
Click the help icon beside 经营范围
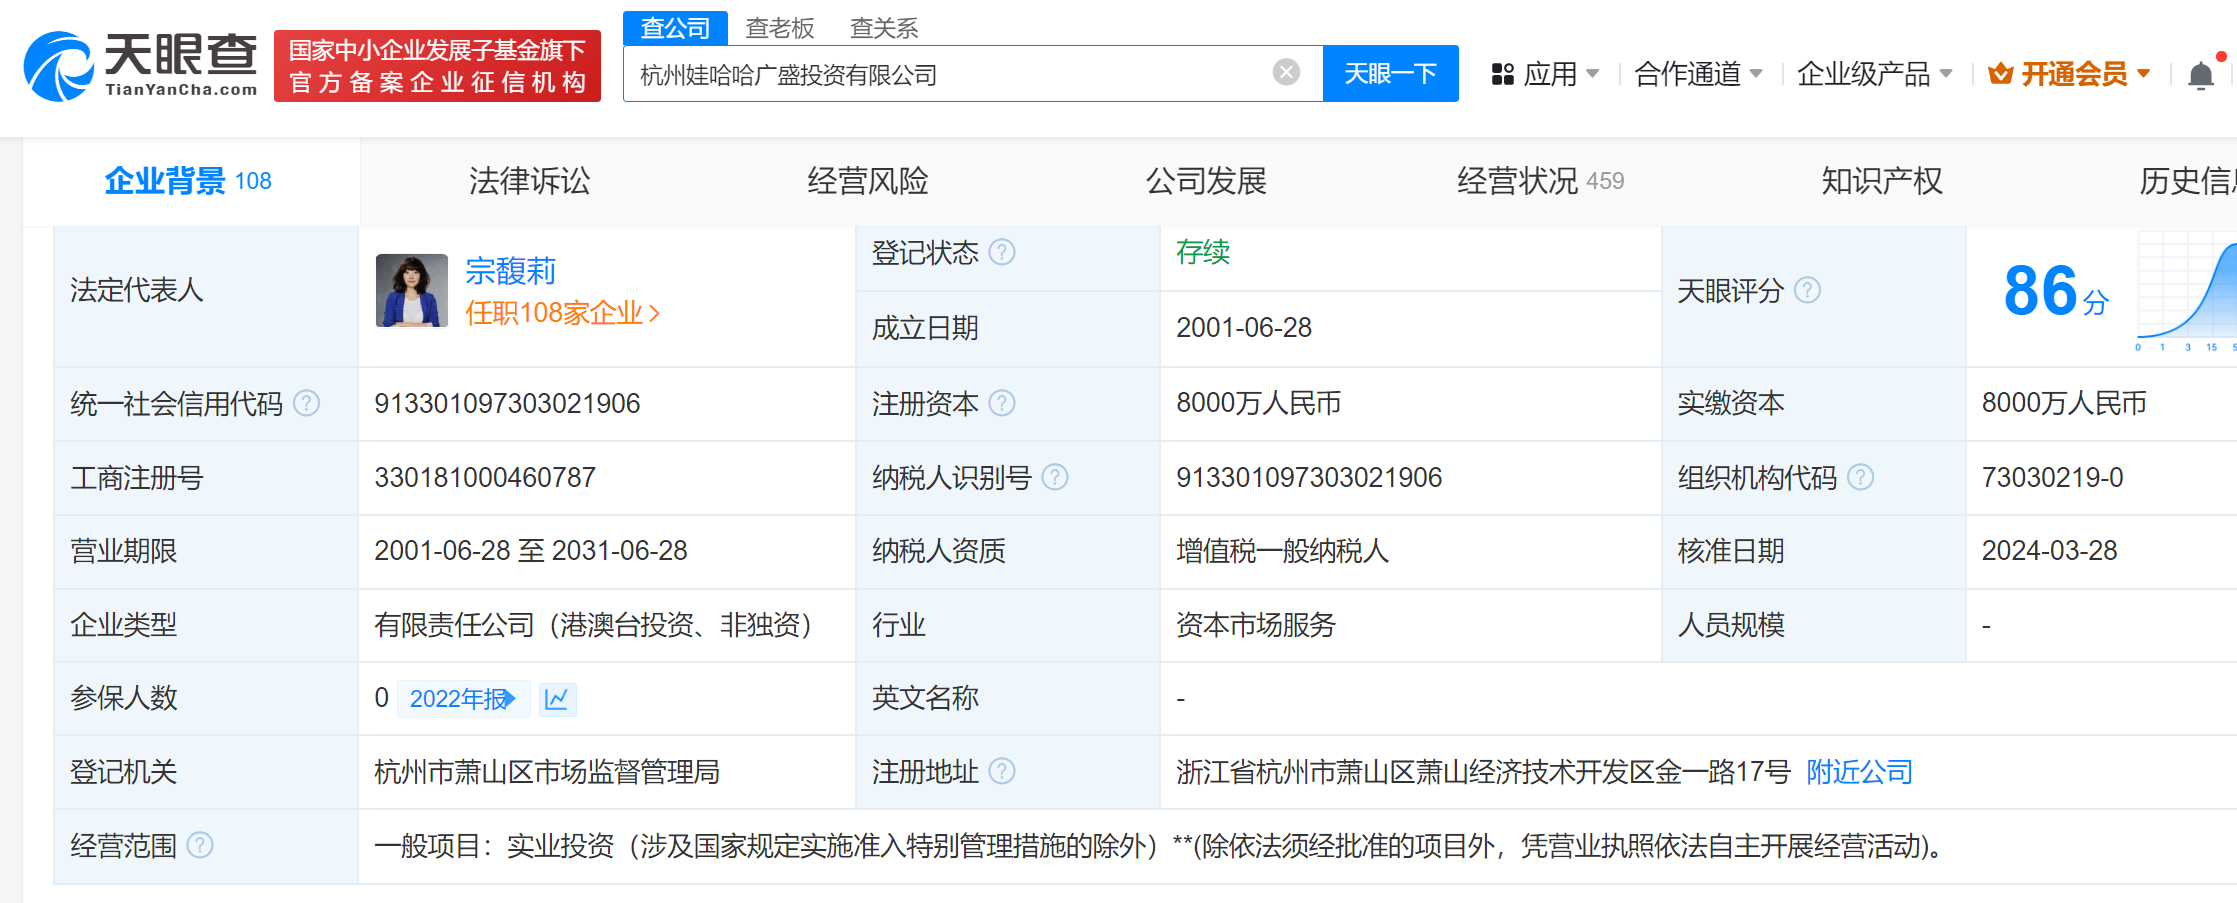tap(200, 846)
